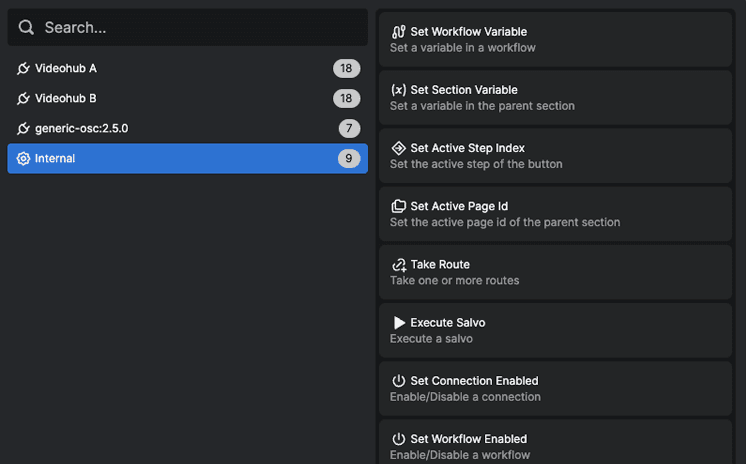Choose the Set Workflow Variable action

555,39
